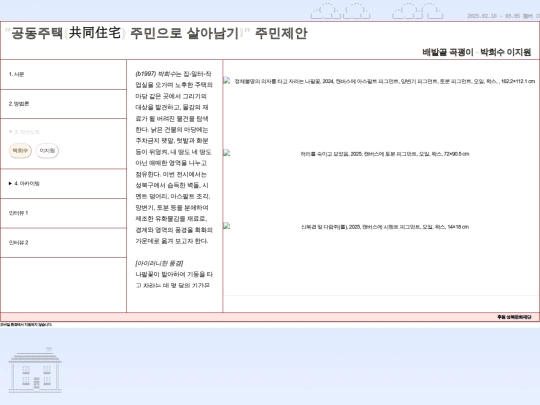540x405 pixels.
Task: Click the small notice text below the footer bar
Action: click(26, 325)
